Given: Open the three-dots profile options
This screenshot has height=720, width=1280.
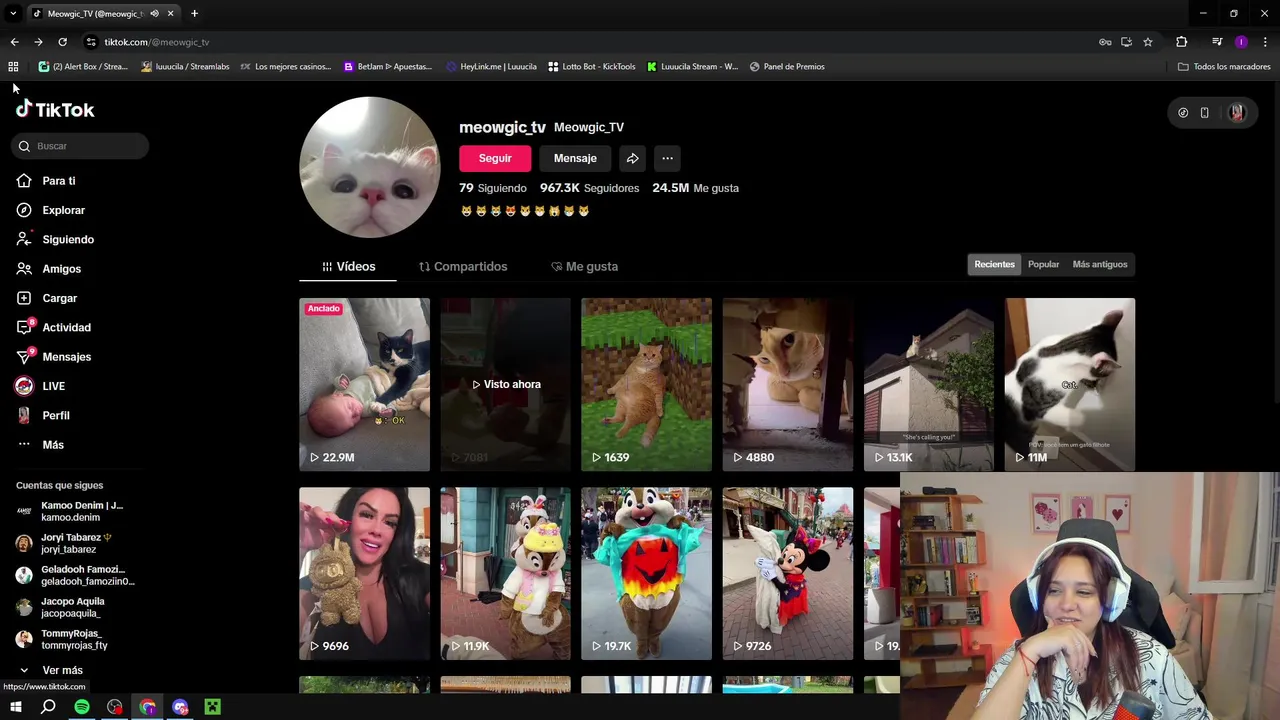Looking at the screenshot, I should click(667, 158).
